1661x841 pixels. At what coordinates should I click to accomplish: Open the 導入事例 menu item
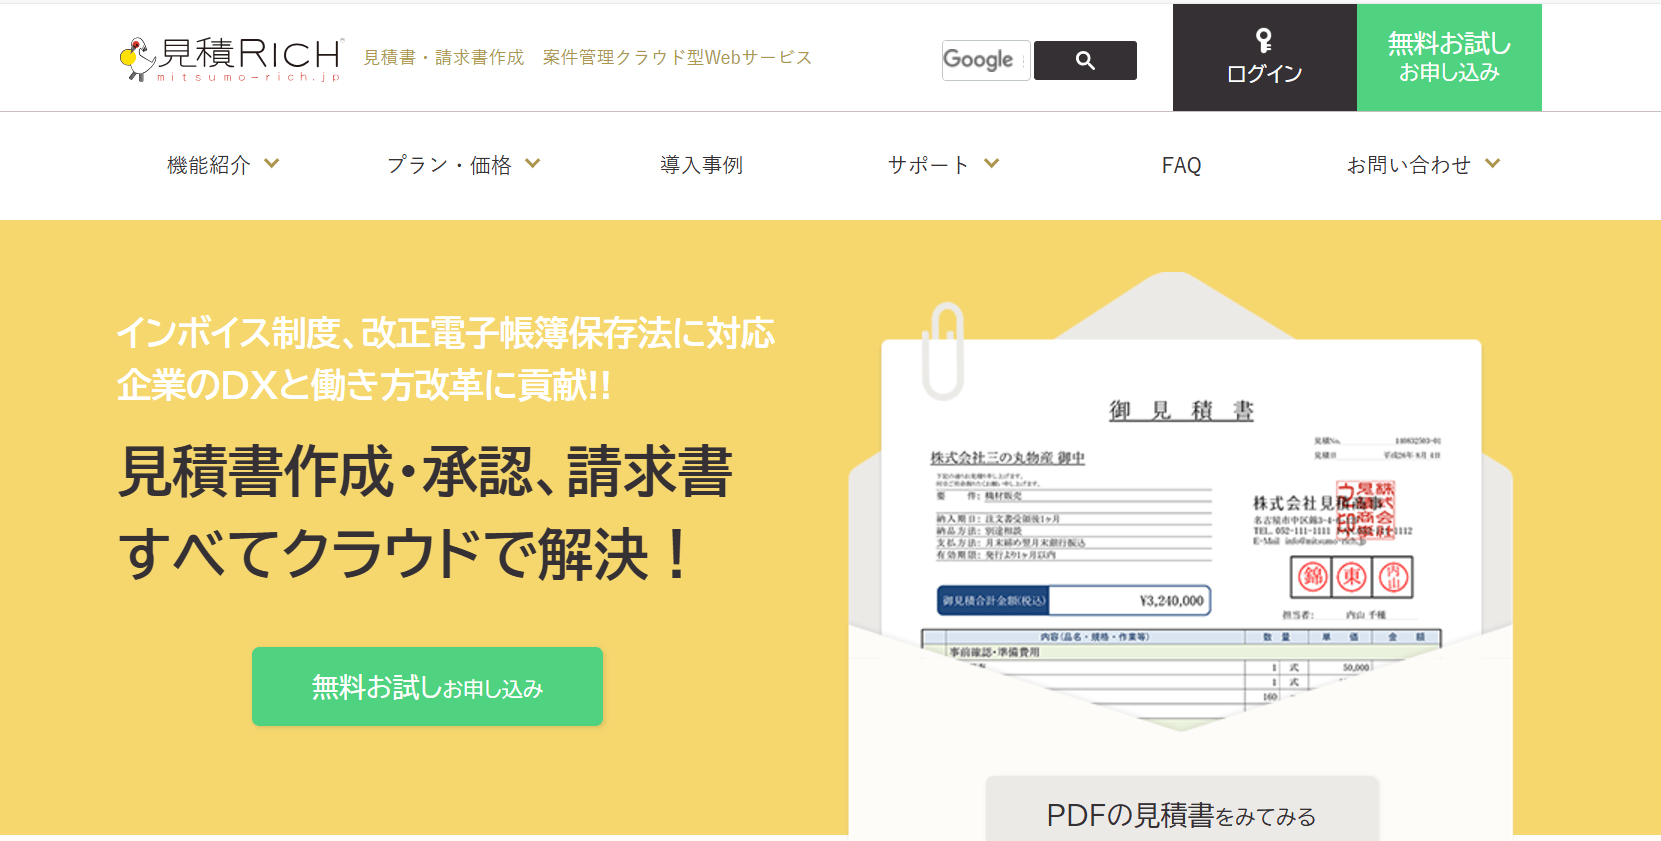pyautogui.click(x=701, y=165)
